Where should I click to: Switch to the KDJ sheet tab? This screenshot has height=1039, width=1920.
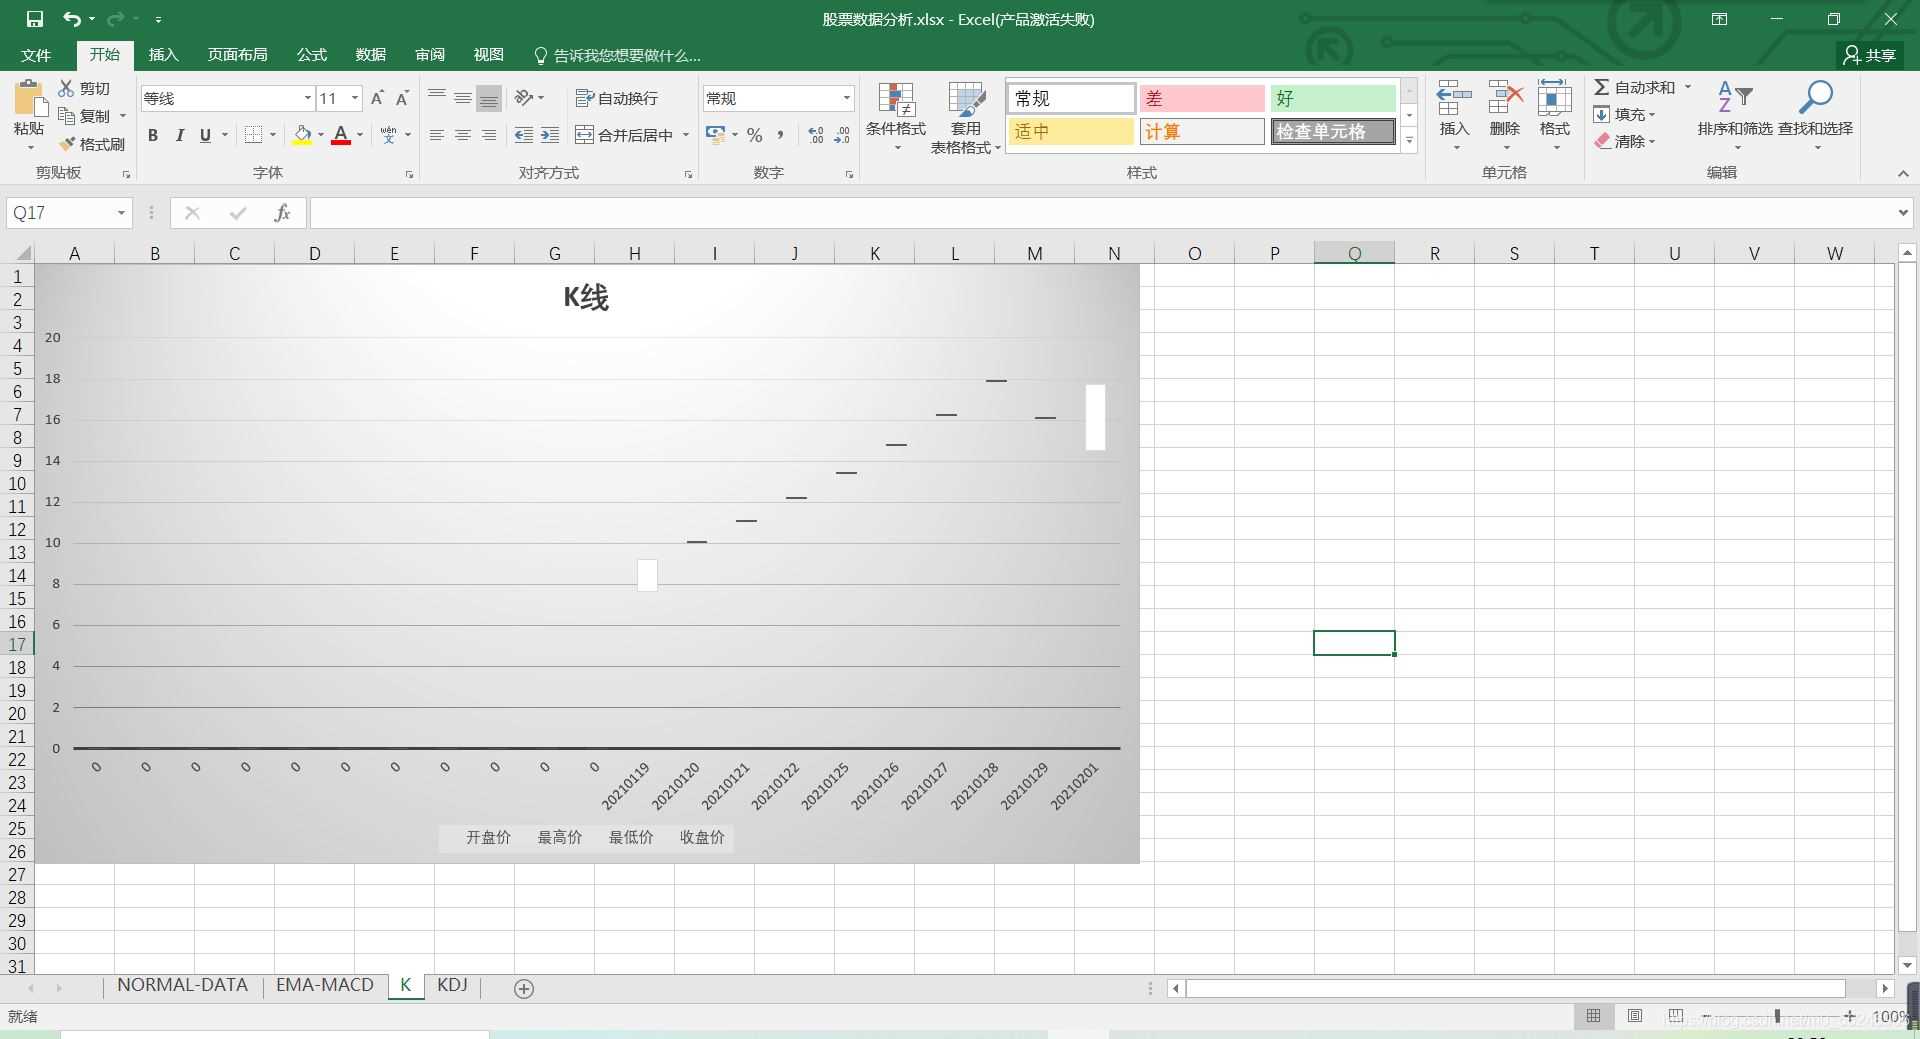(452, 985)
